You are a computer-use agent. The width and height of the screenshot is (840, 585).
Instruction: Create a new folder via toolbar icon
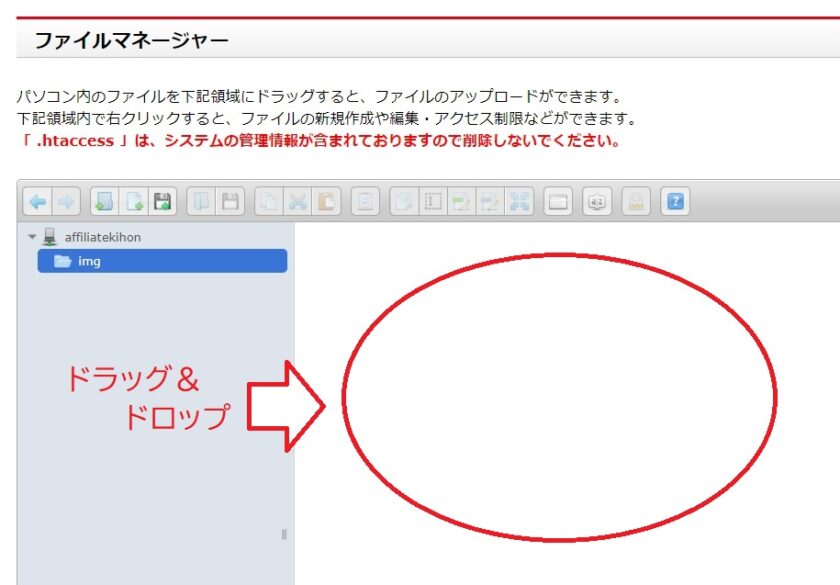(105, 201)
